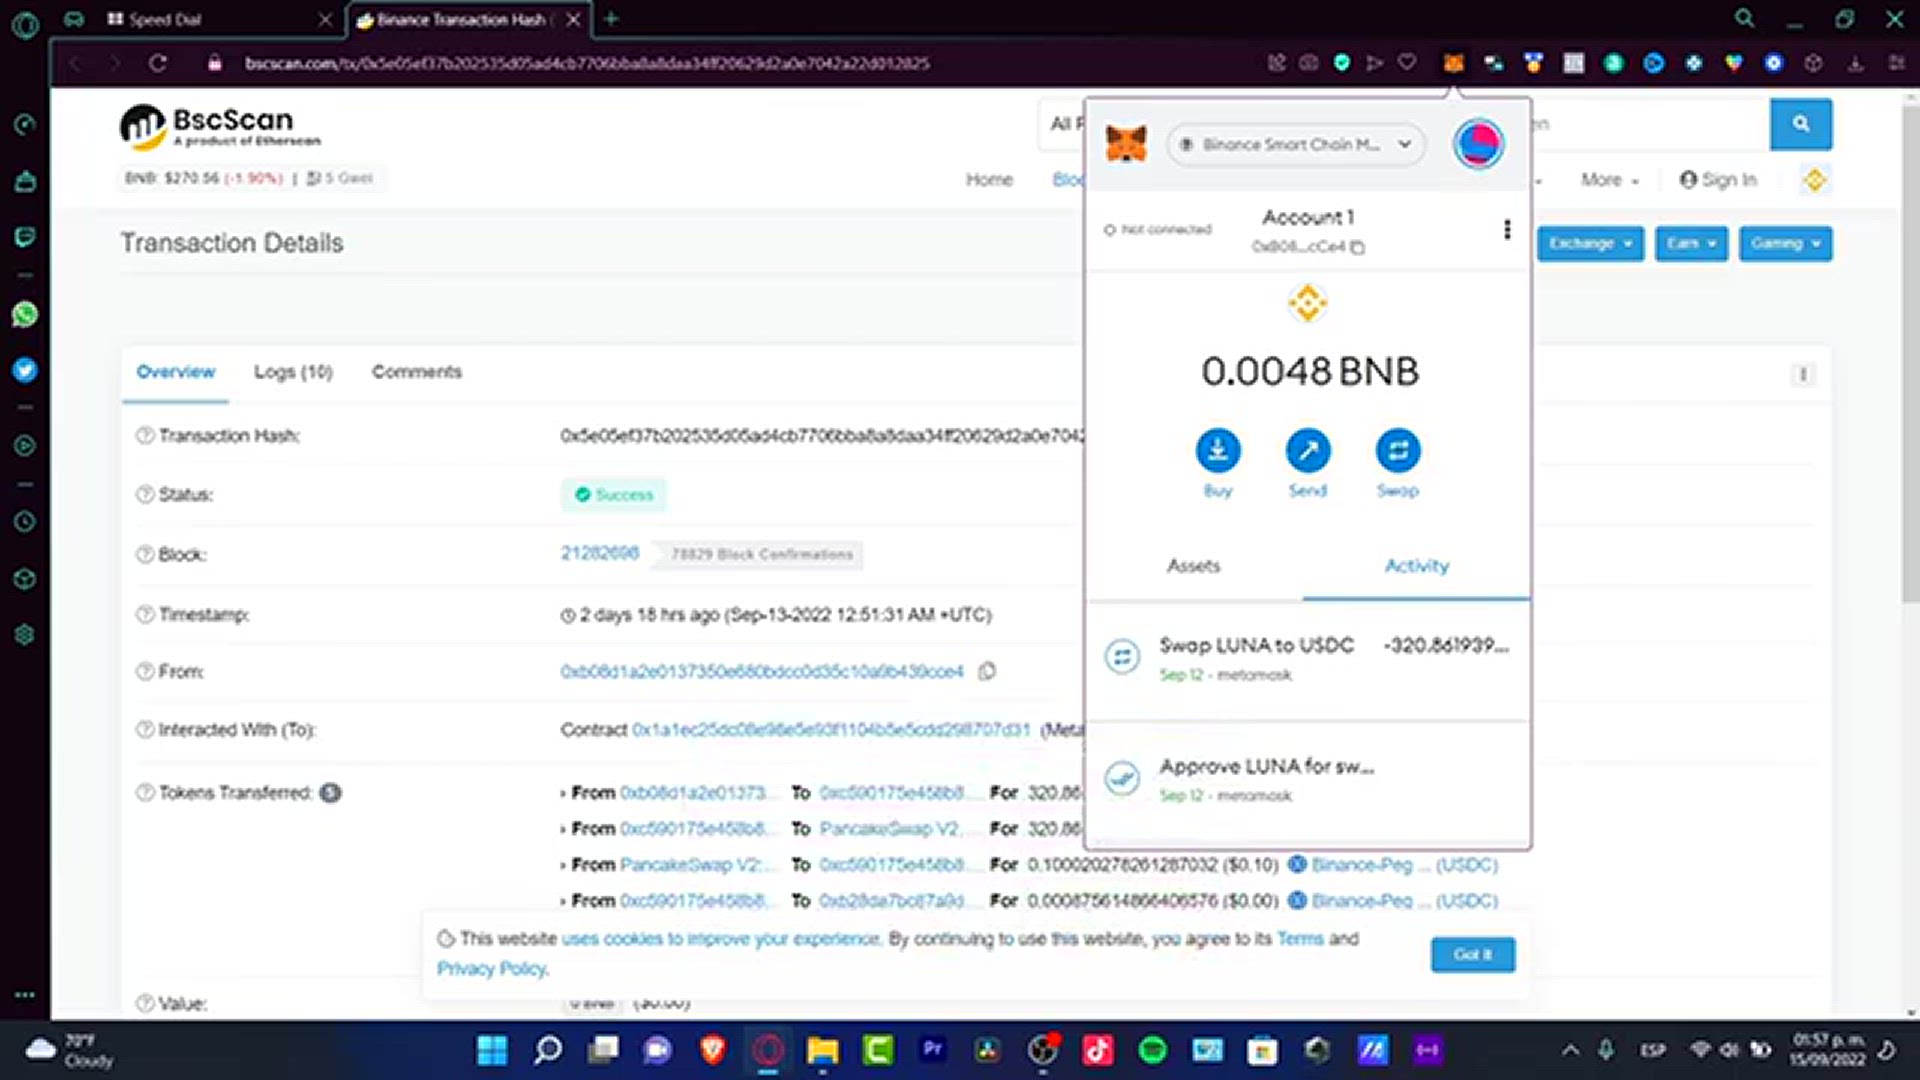Open Premiere Pro from the taskbar
The height and width of the screenshot is (1080, 1920).
(933, 1050)
